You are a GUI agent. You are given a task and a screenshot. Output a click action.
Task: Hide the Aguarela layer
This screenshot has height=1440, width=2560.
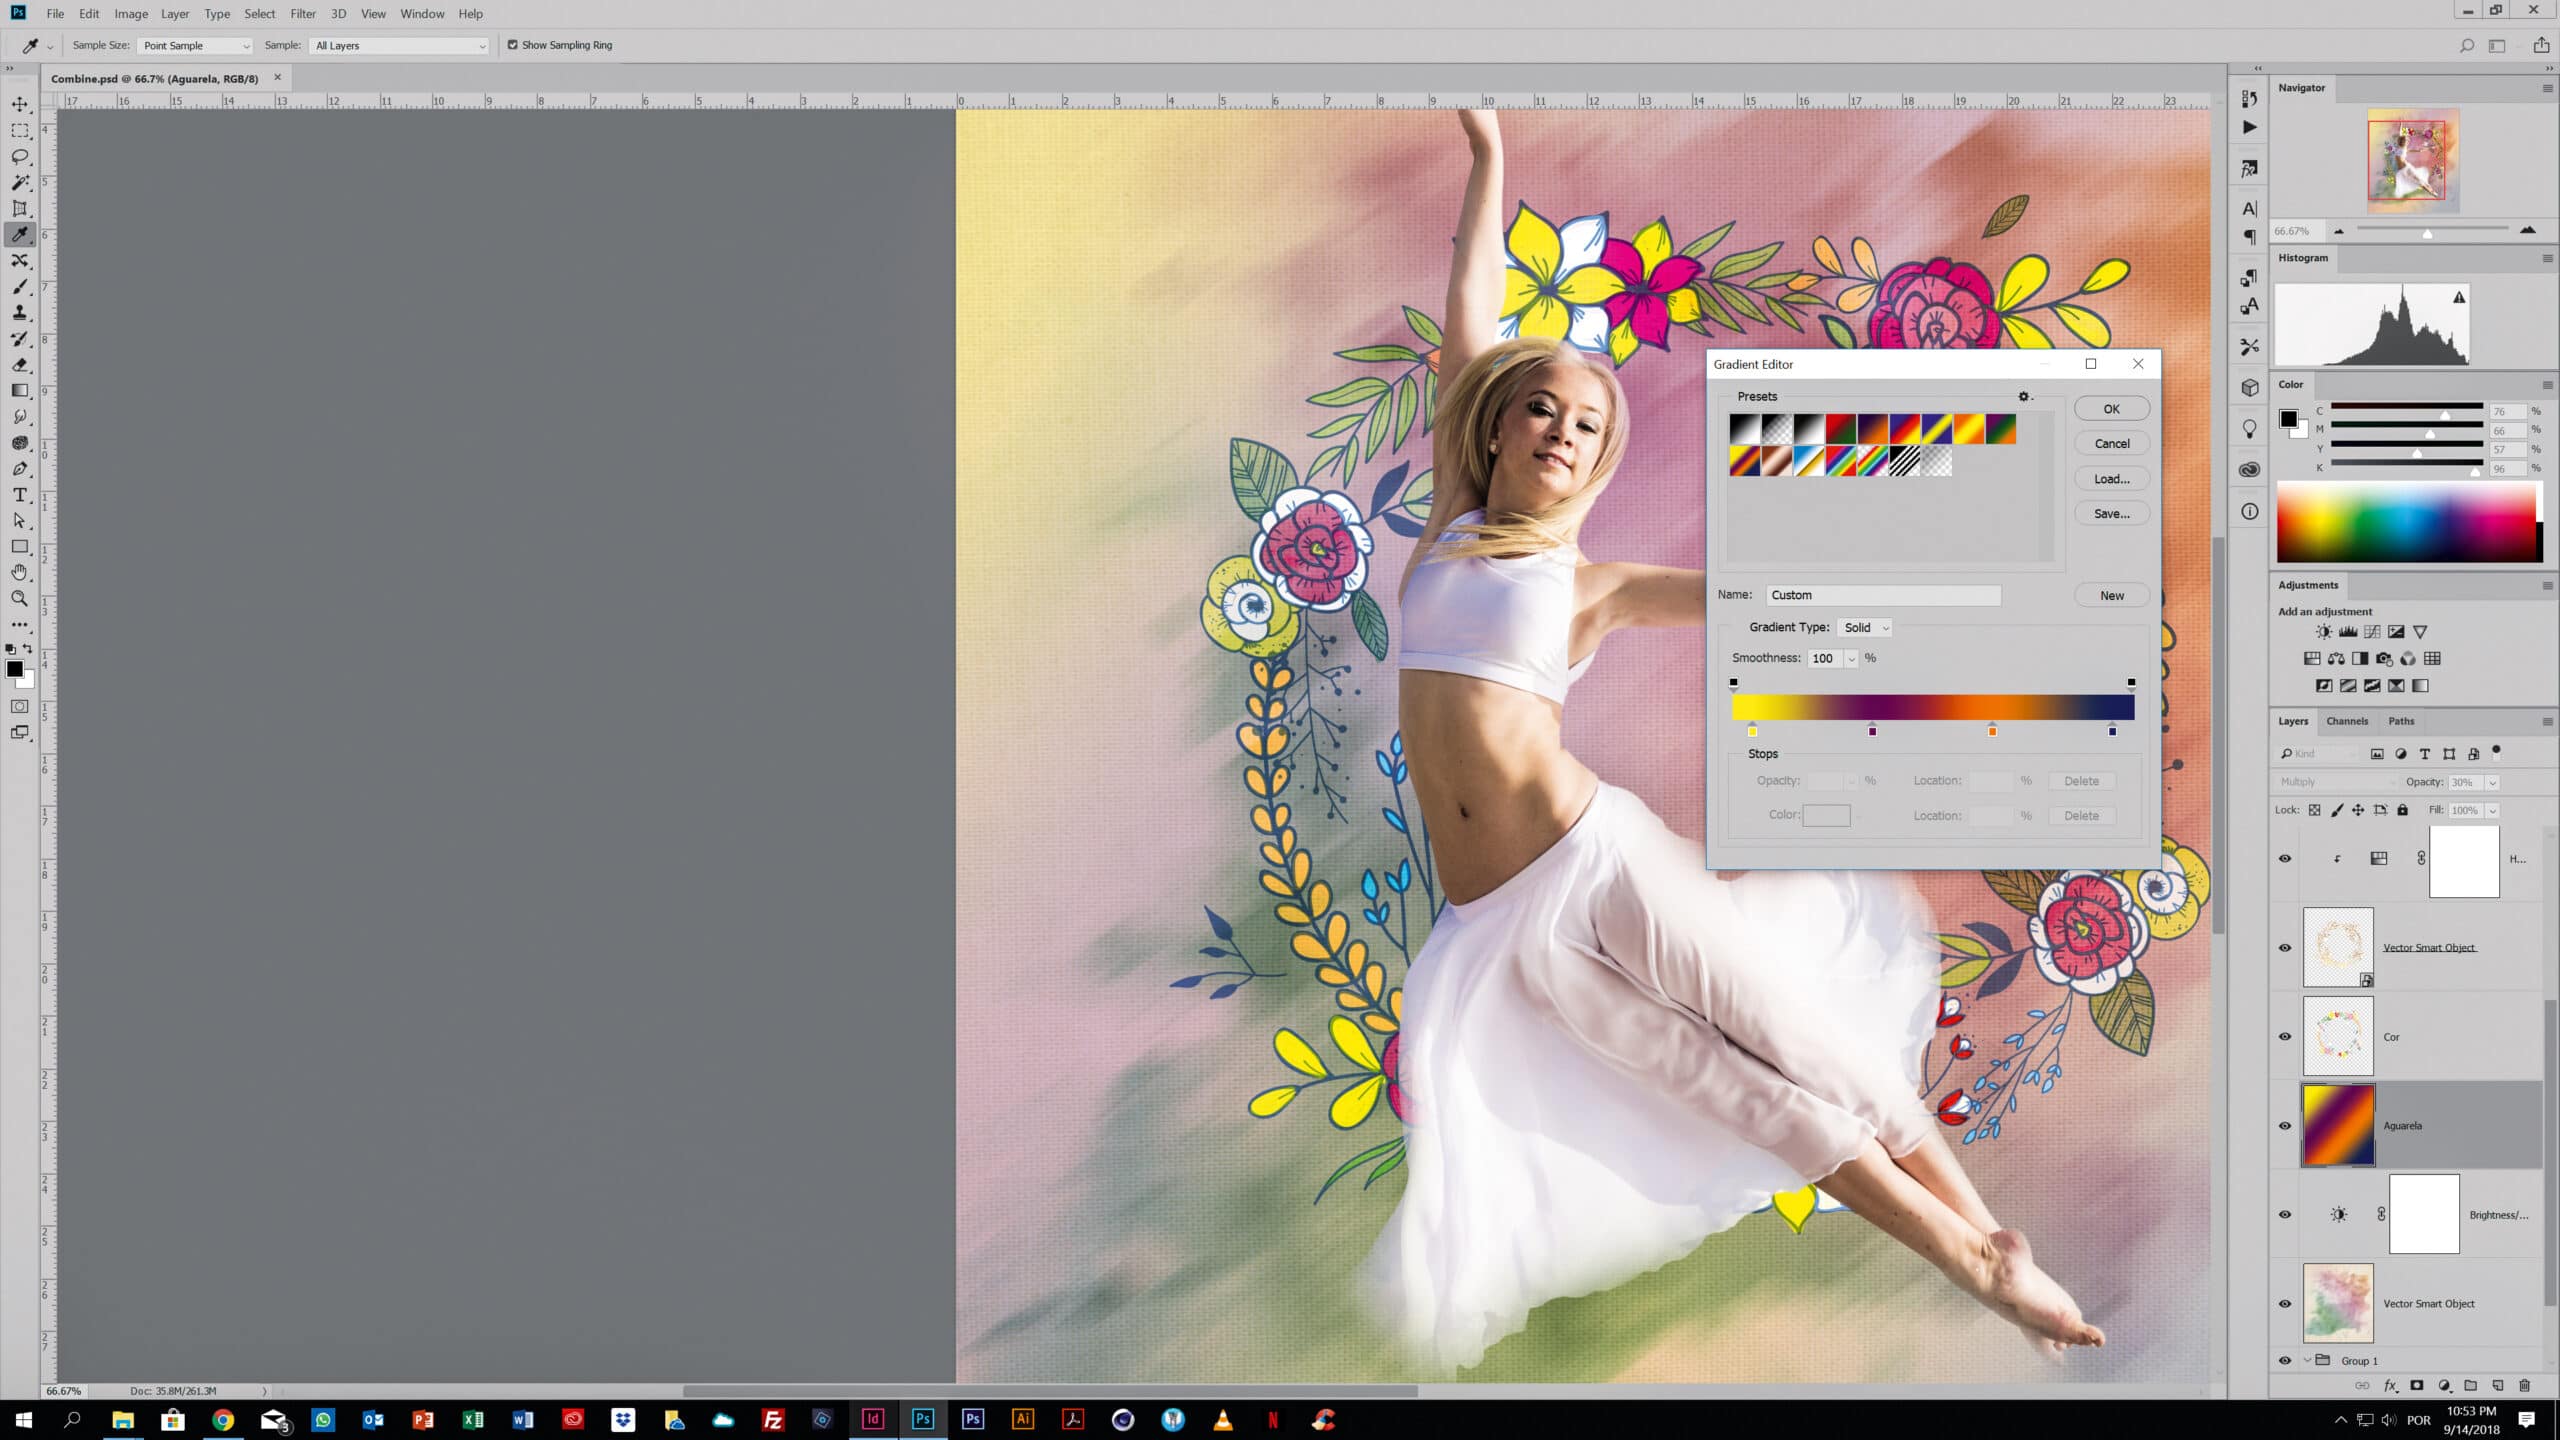coord(2285,1126)
